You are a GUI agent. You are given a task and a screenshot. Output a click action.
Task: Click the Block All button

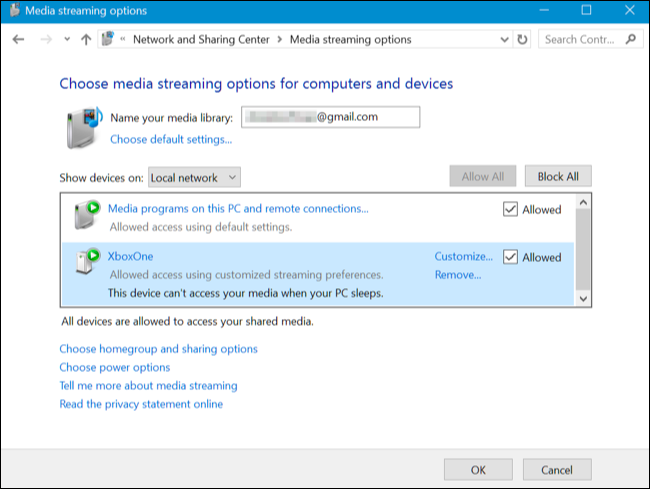pos(558,177)
